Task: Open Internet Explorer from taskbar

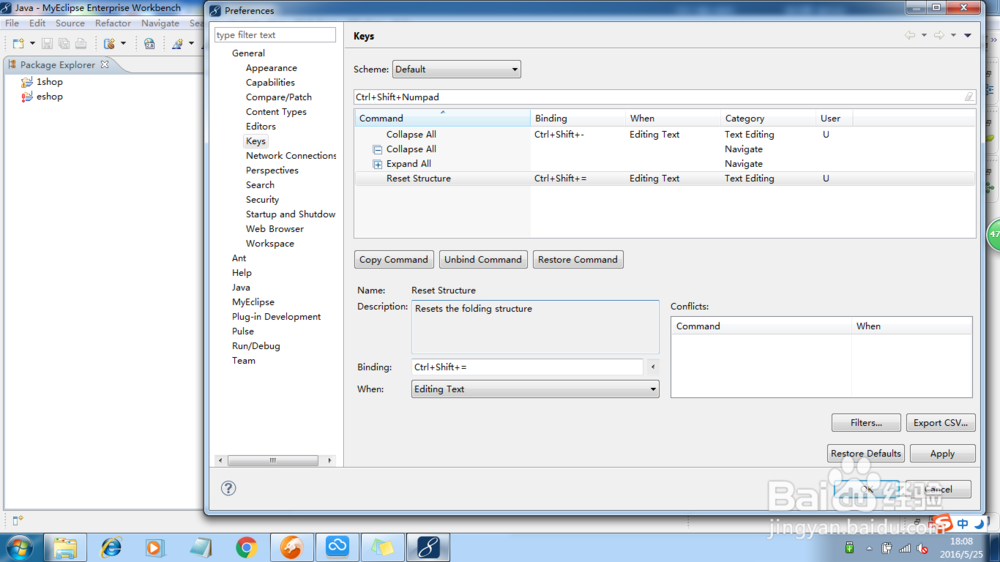Action: [111, 547]
